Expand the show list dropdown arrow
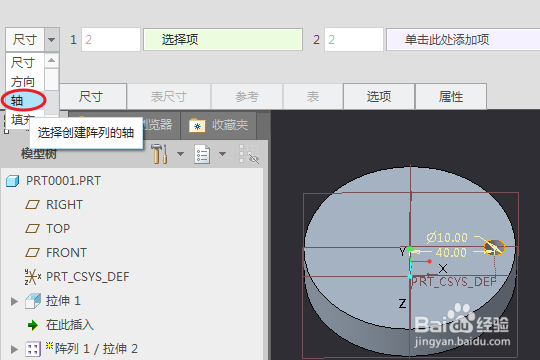 point(223,154)
